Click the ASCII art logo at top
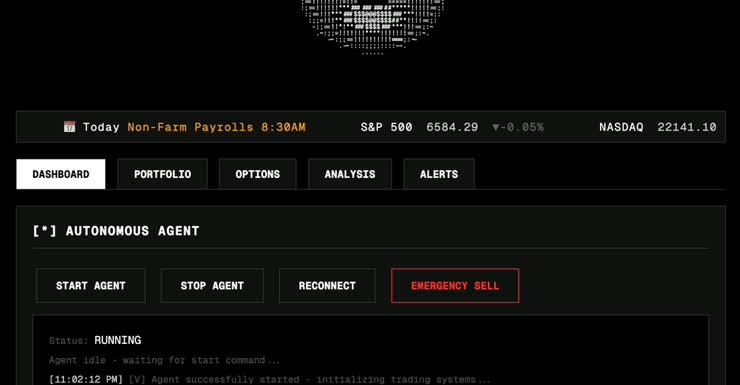The image size is (740, 385). tap(372, 26)
